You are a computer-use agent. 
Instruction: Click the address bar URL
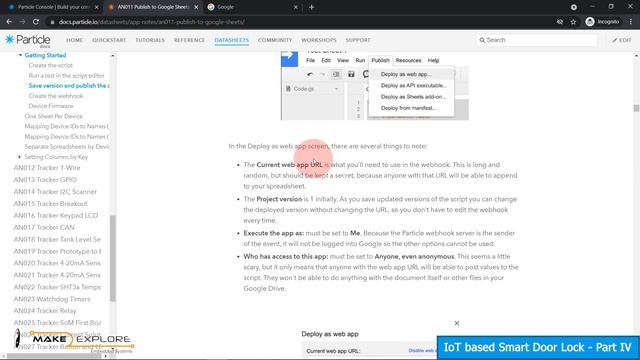coord(151,22)
